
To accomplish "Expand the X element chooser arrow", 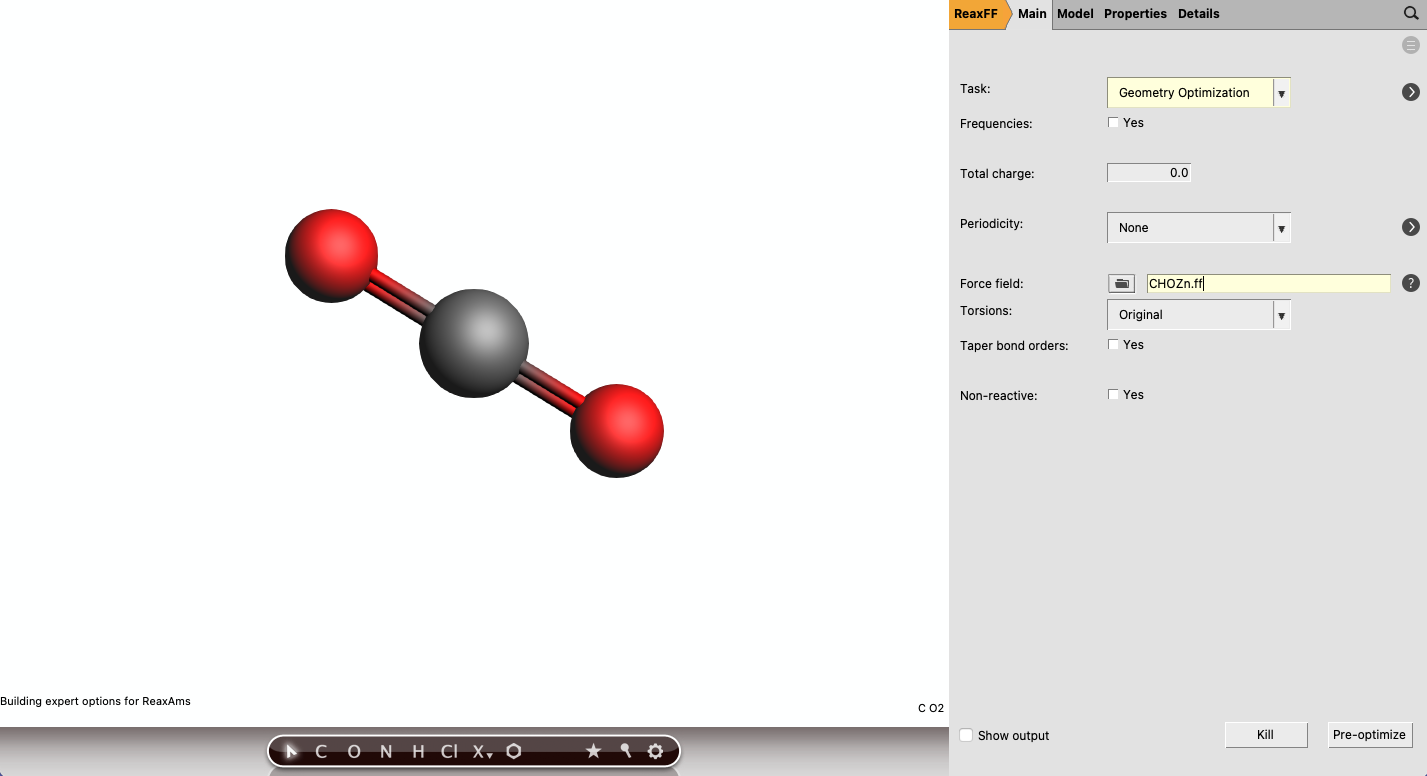I will (489, 756).
